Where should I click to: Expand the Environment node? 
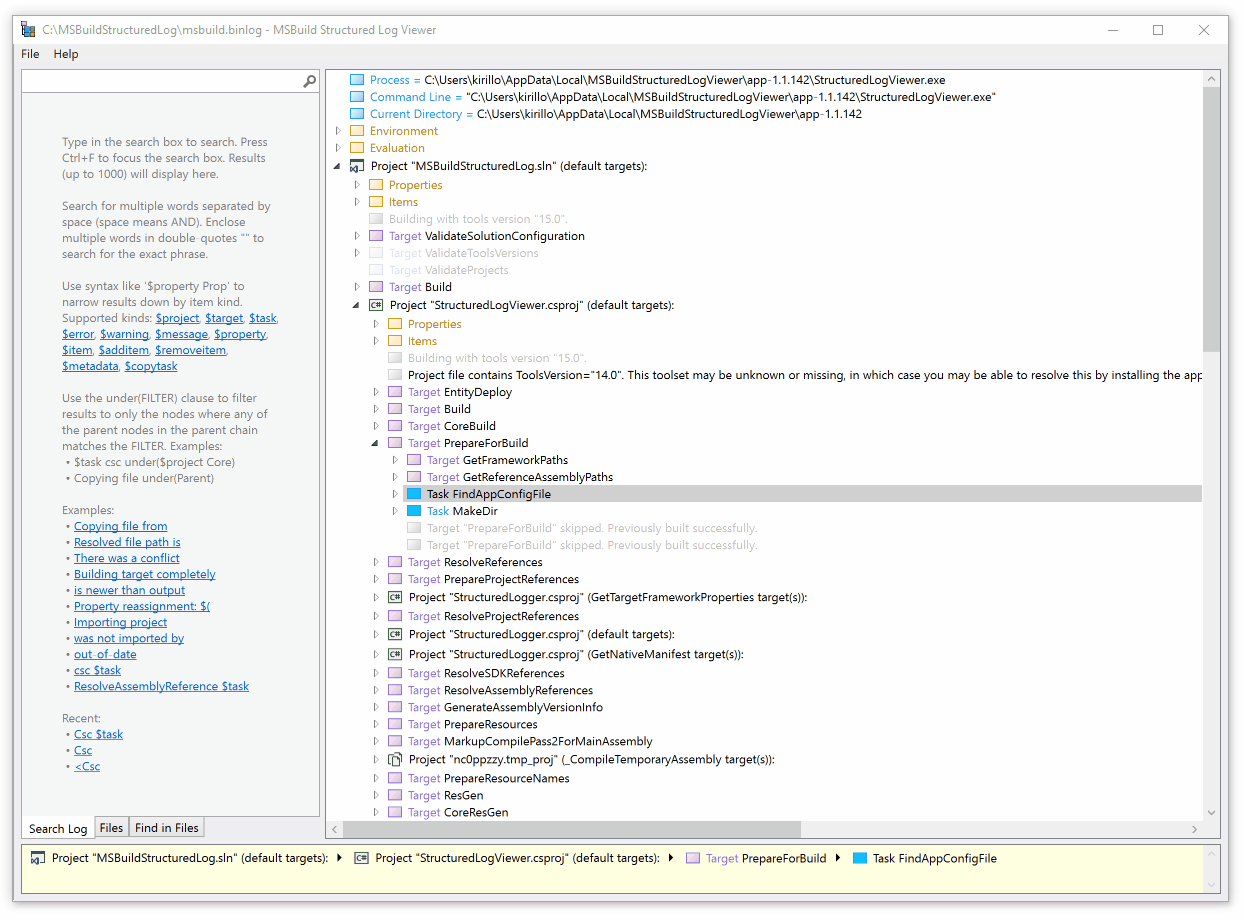tap(338, 131)
